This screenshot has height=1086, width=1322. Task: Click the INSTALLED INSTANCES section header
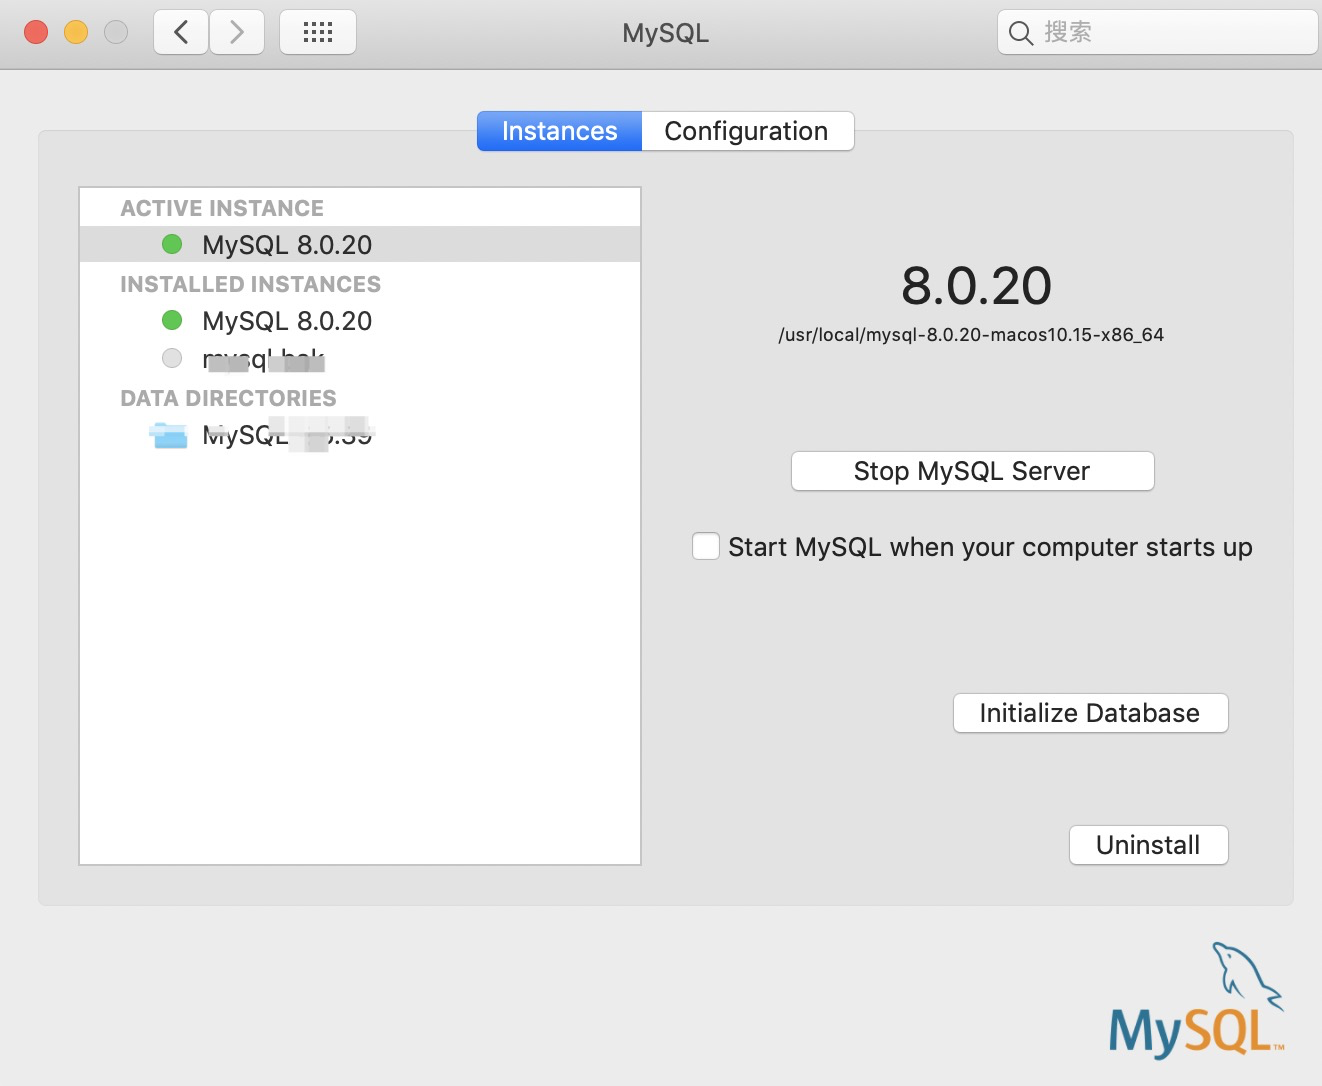point(250,284)
